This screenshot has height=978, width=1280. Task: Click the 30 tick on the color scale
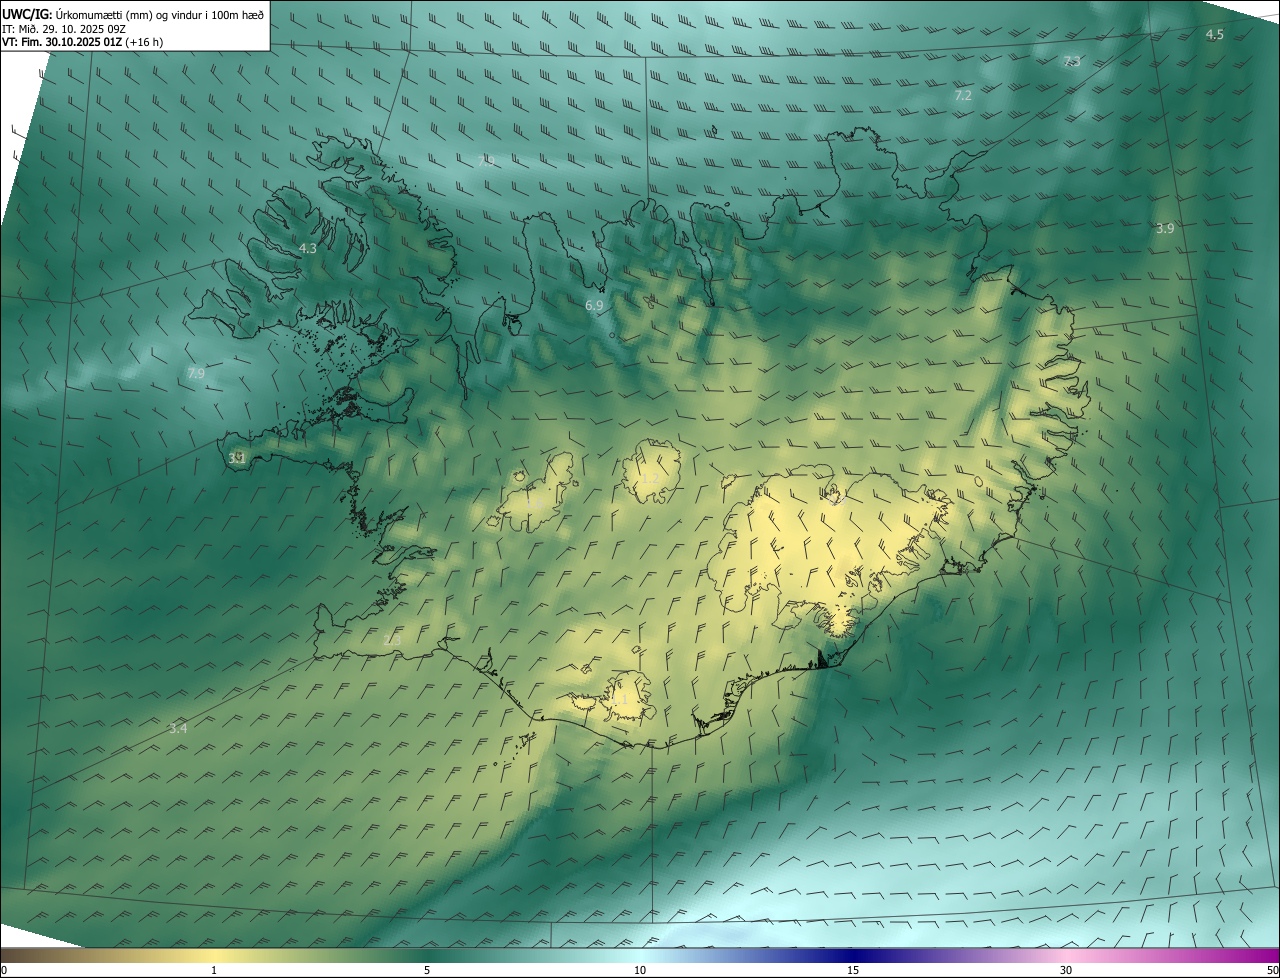click(1066, 970)
